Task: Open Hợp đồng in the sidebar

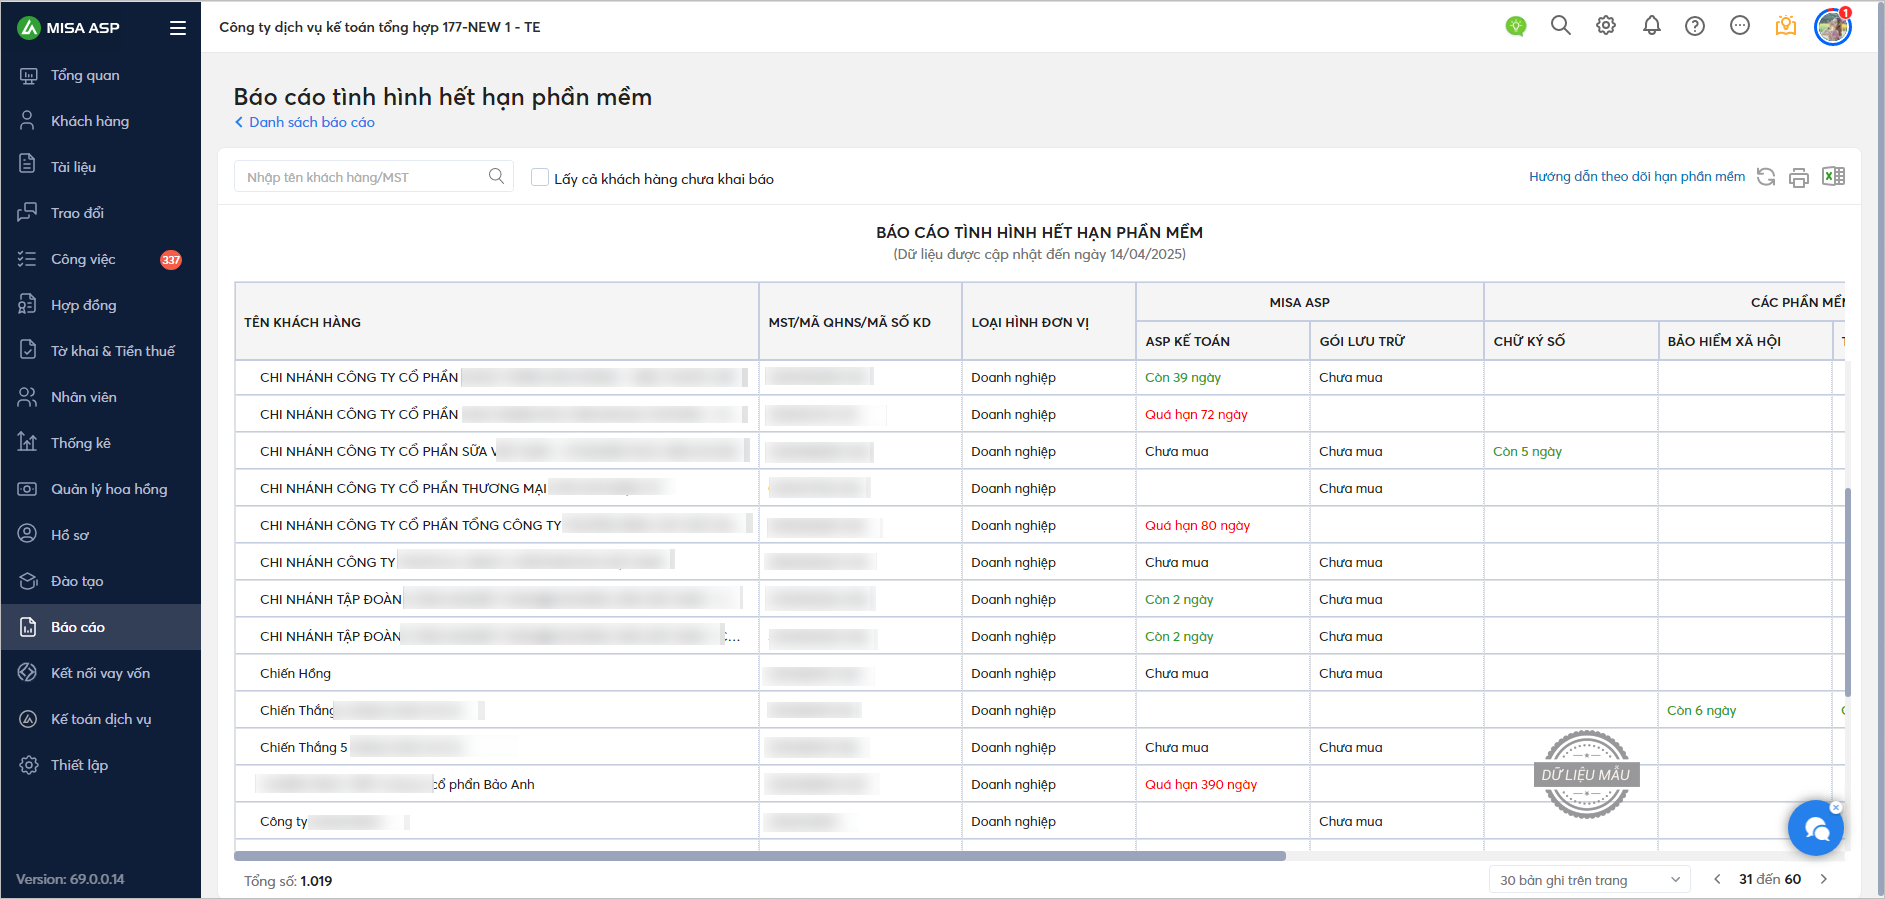Action: tap(100, 305)
